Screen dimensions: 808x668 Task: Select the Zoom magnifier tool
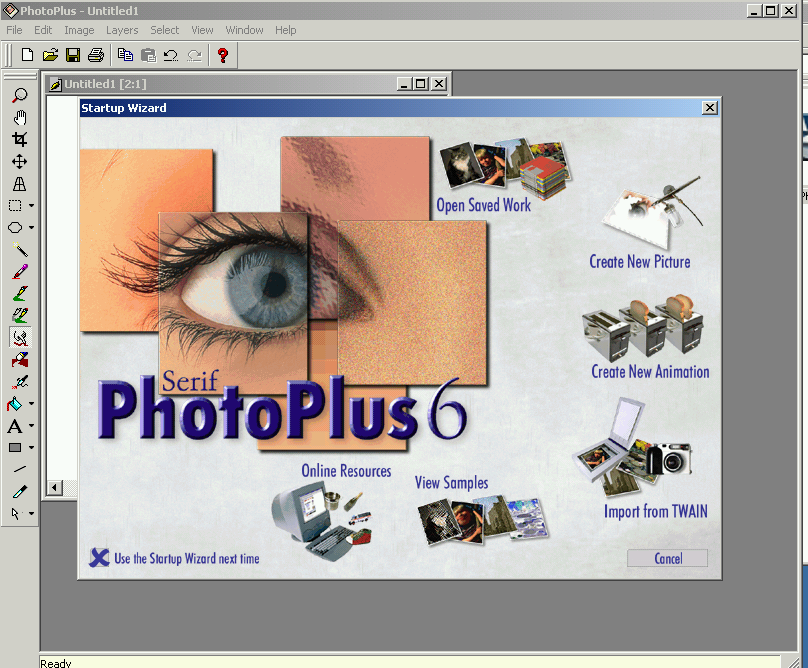tap(20, 95)
